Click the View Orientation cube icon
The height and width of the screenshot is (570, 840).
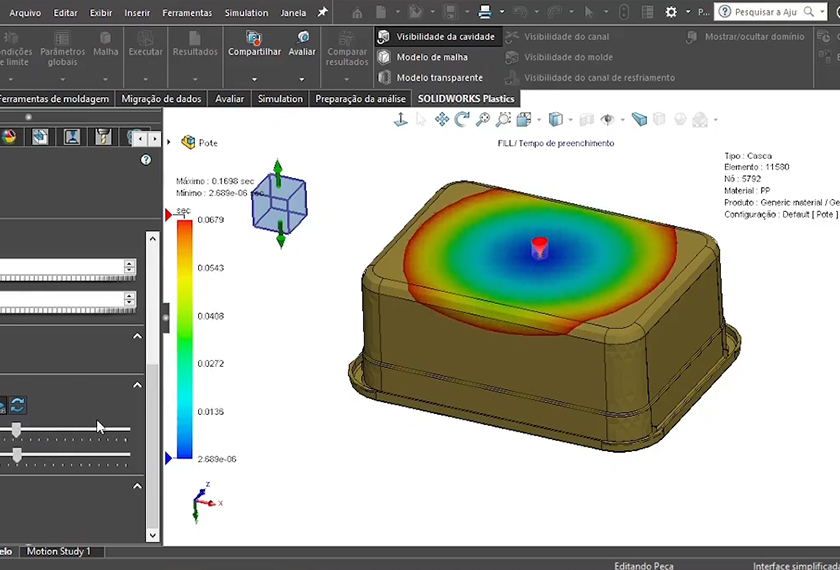[524, 119]
